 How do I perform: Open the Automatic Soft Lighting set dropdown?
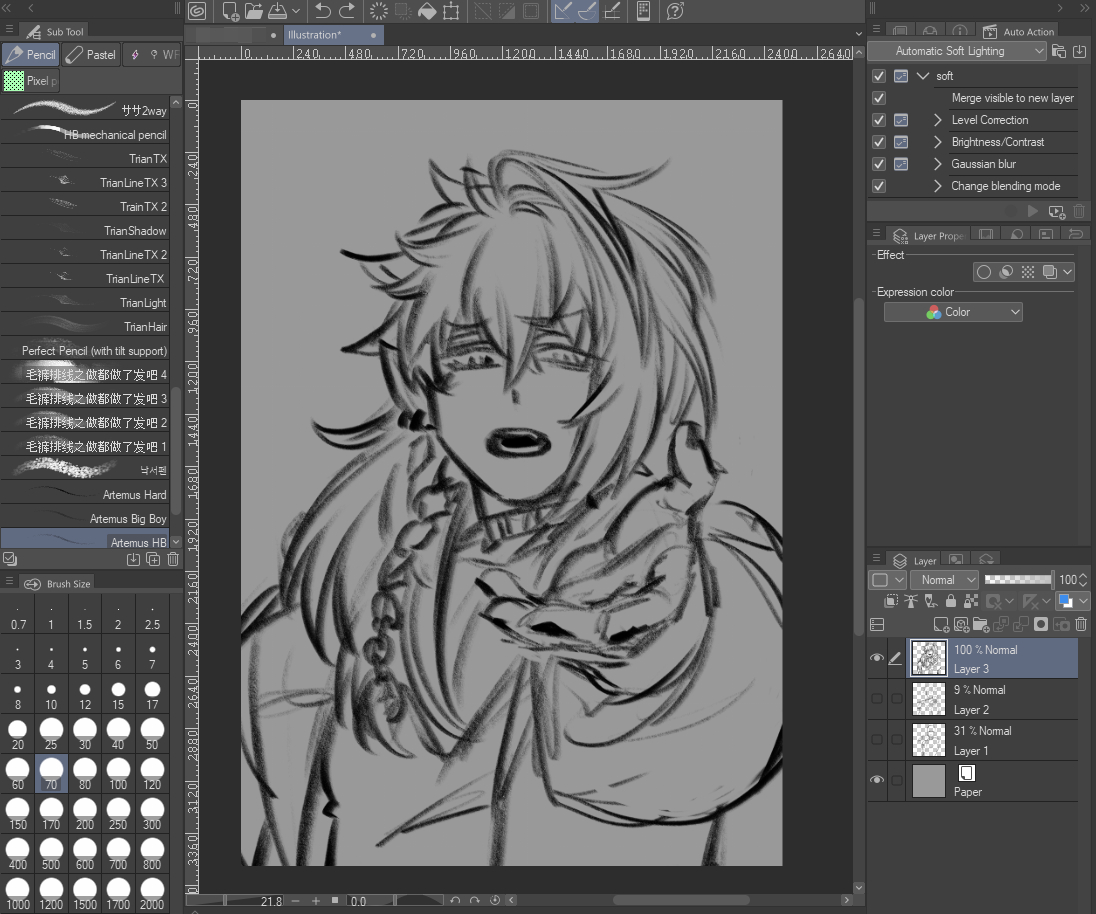[957, 51]
